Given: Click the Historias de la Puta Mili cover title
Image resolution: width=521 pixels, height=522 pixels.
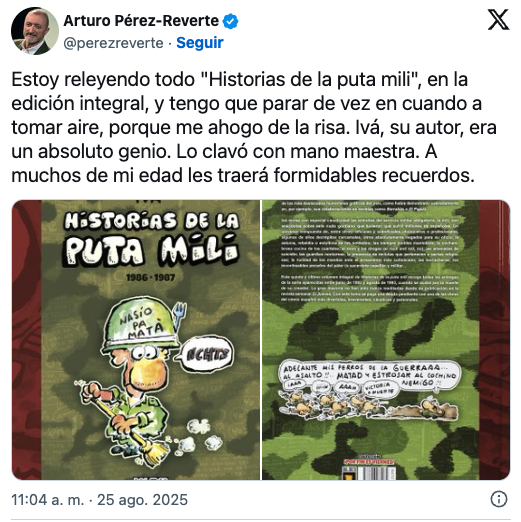Looking at the screenshot, I should click(x=152, y=239).
